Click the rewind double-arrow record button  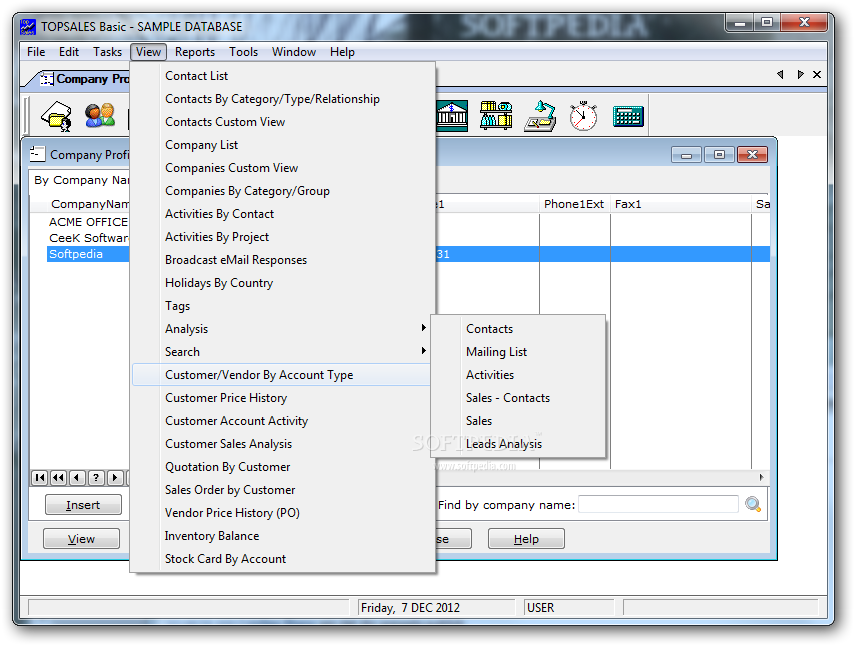click(x=58, y=478)
